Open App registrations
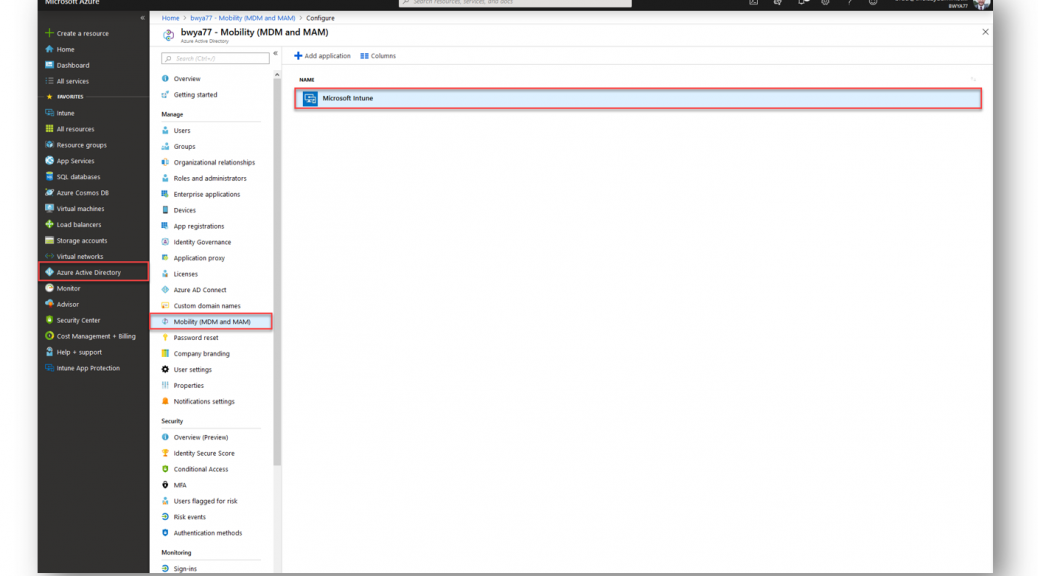Image resolution: width=1038 pixels, height=576 pixels. click(199, 226)
